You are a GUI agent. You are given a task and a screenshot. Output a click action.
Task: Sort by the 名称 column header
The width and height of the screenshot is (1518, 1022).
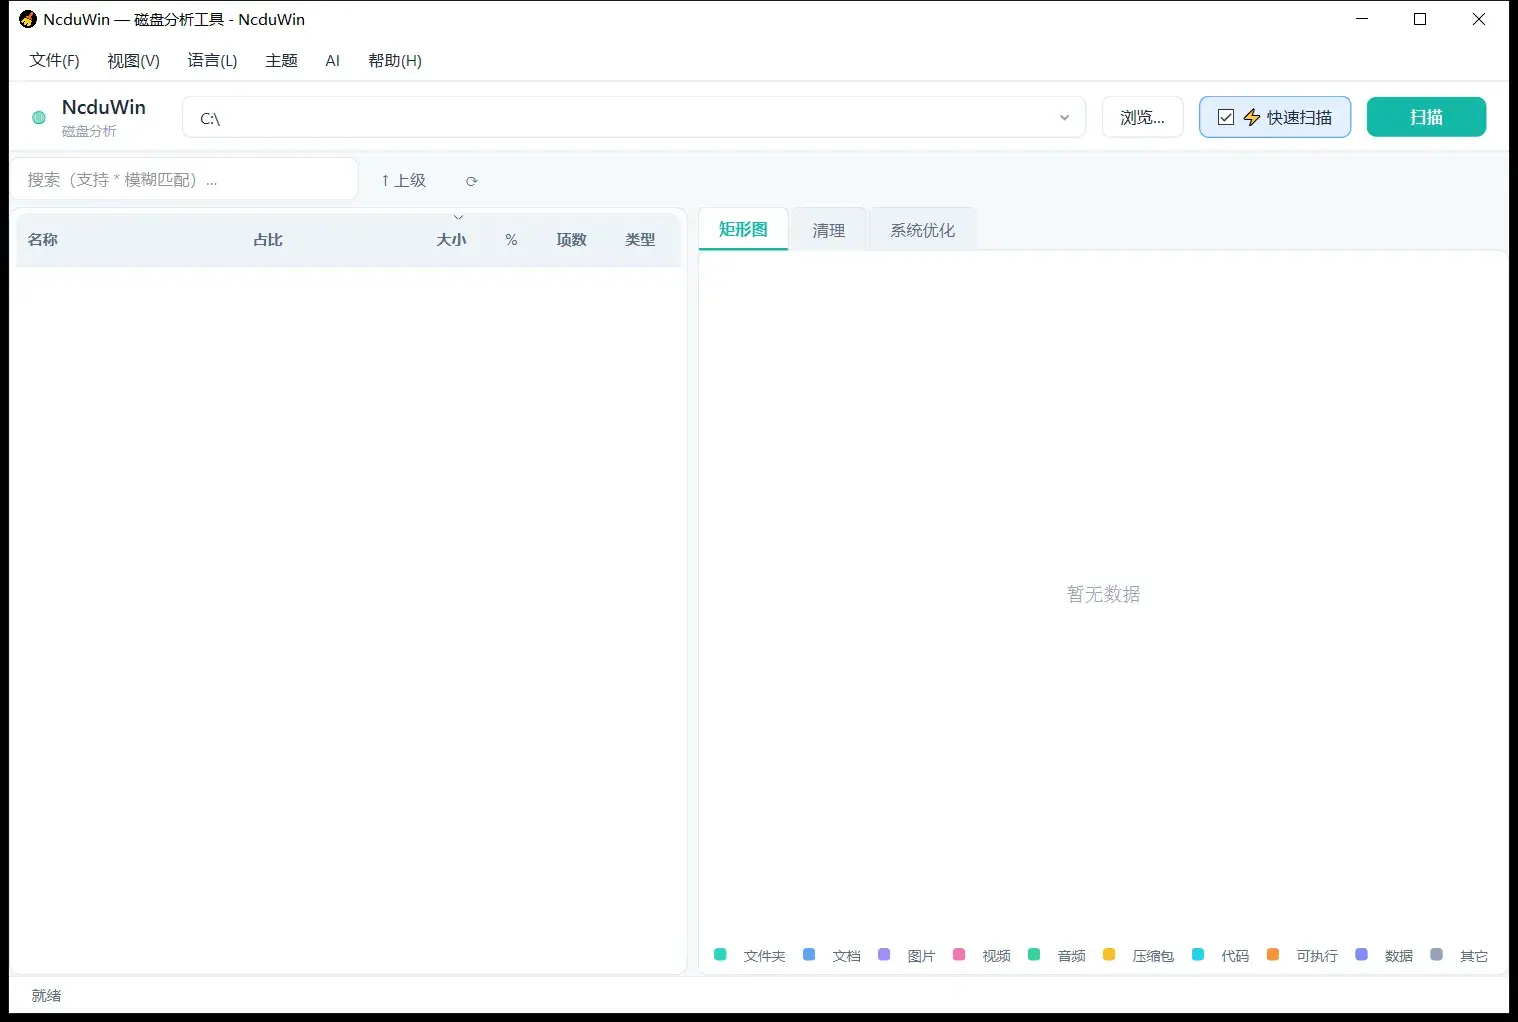click(x=43, y=240)
